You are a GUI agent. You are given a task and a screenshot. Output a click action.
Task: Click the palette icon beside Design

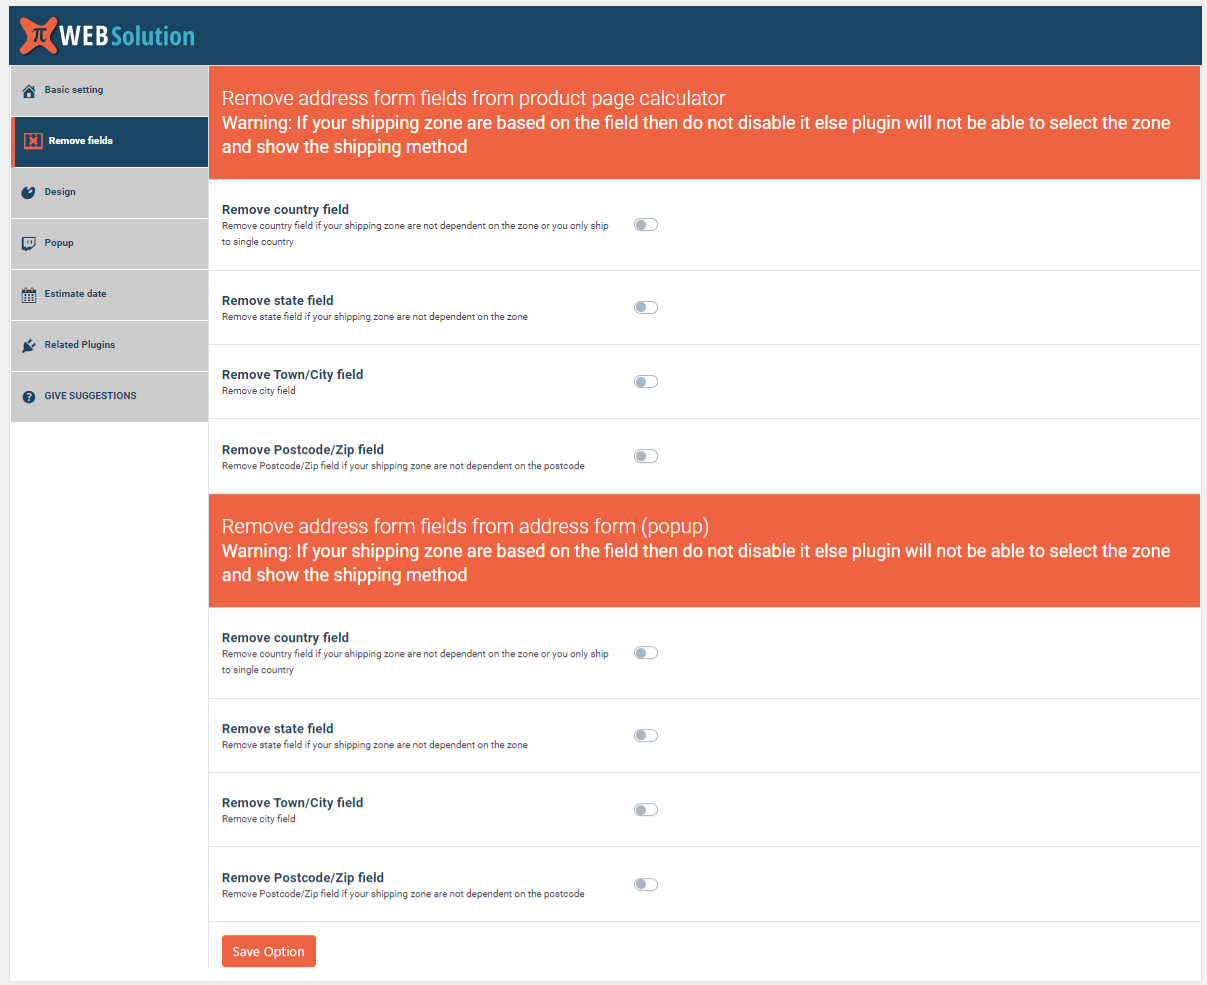(x=29, y=192)
